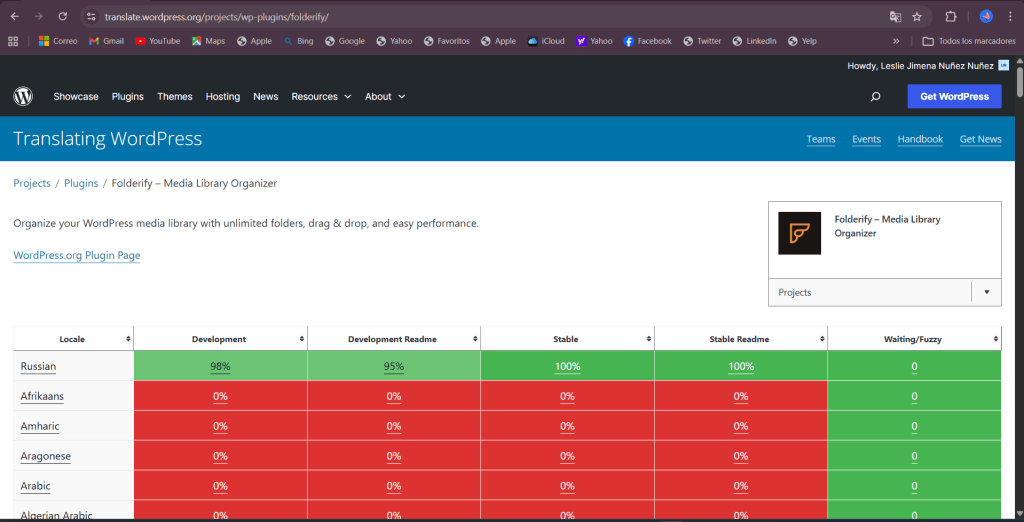Click the Get WordPress button
The width and height of the screenshot is (1024, 522).
coord(954,96)
